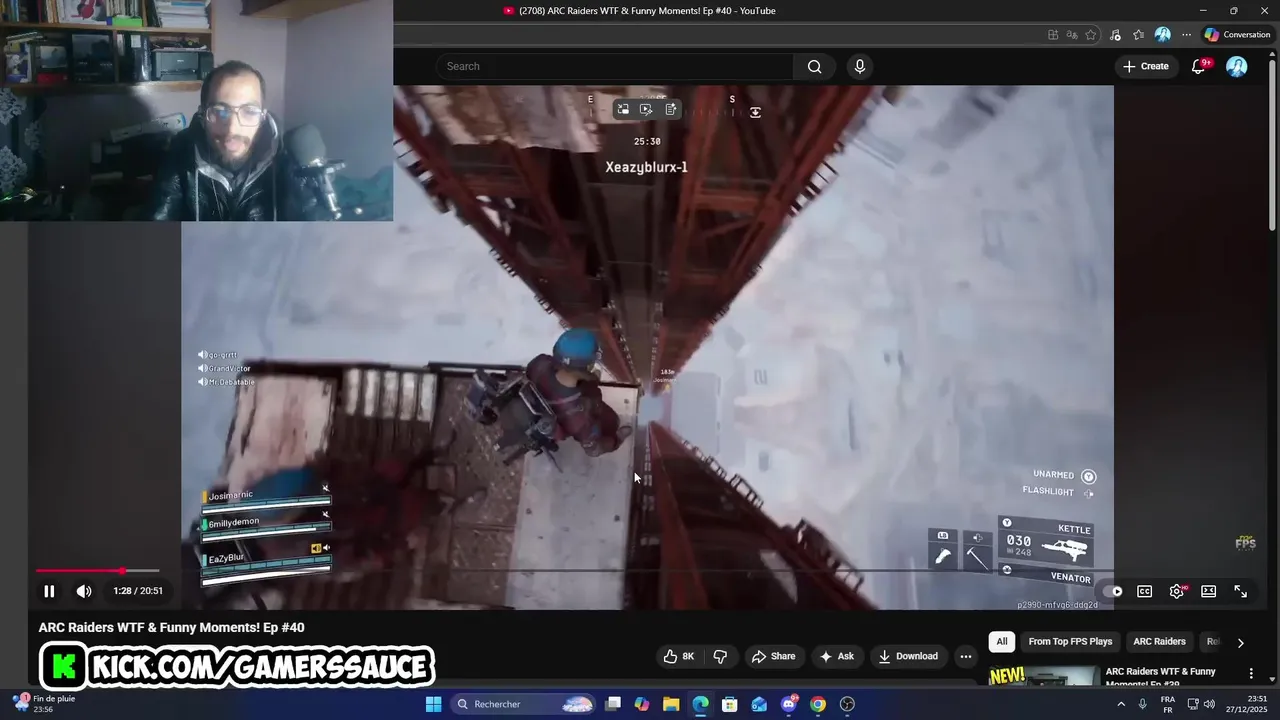Click the YouTube search field
This screenshot has height=720, width=1280.
point(615,66)
